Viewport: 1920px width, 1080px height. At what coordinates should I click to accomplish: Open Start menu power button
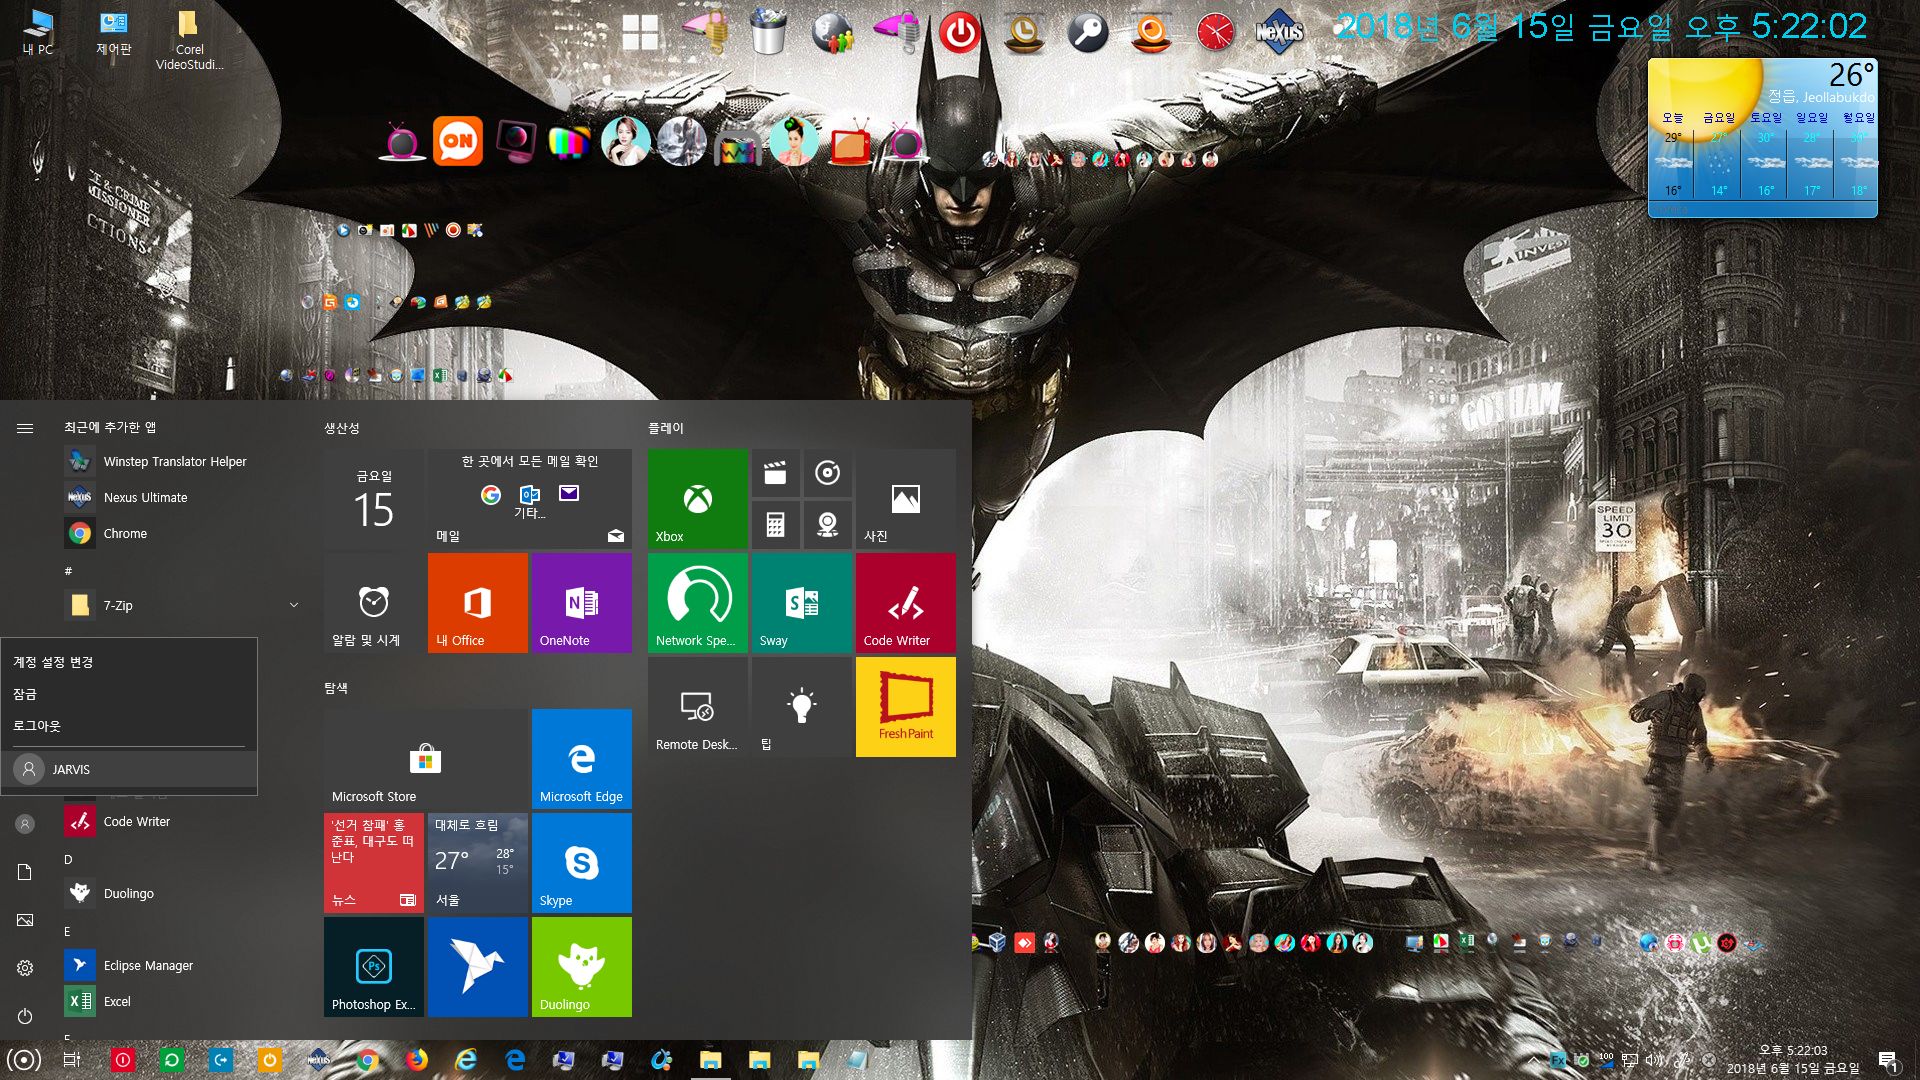pyautogui.click(x=25, y=1016)
